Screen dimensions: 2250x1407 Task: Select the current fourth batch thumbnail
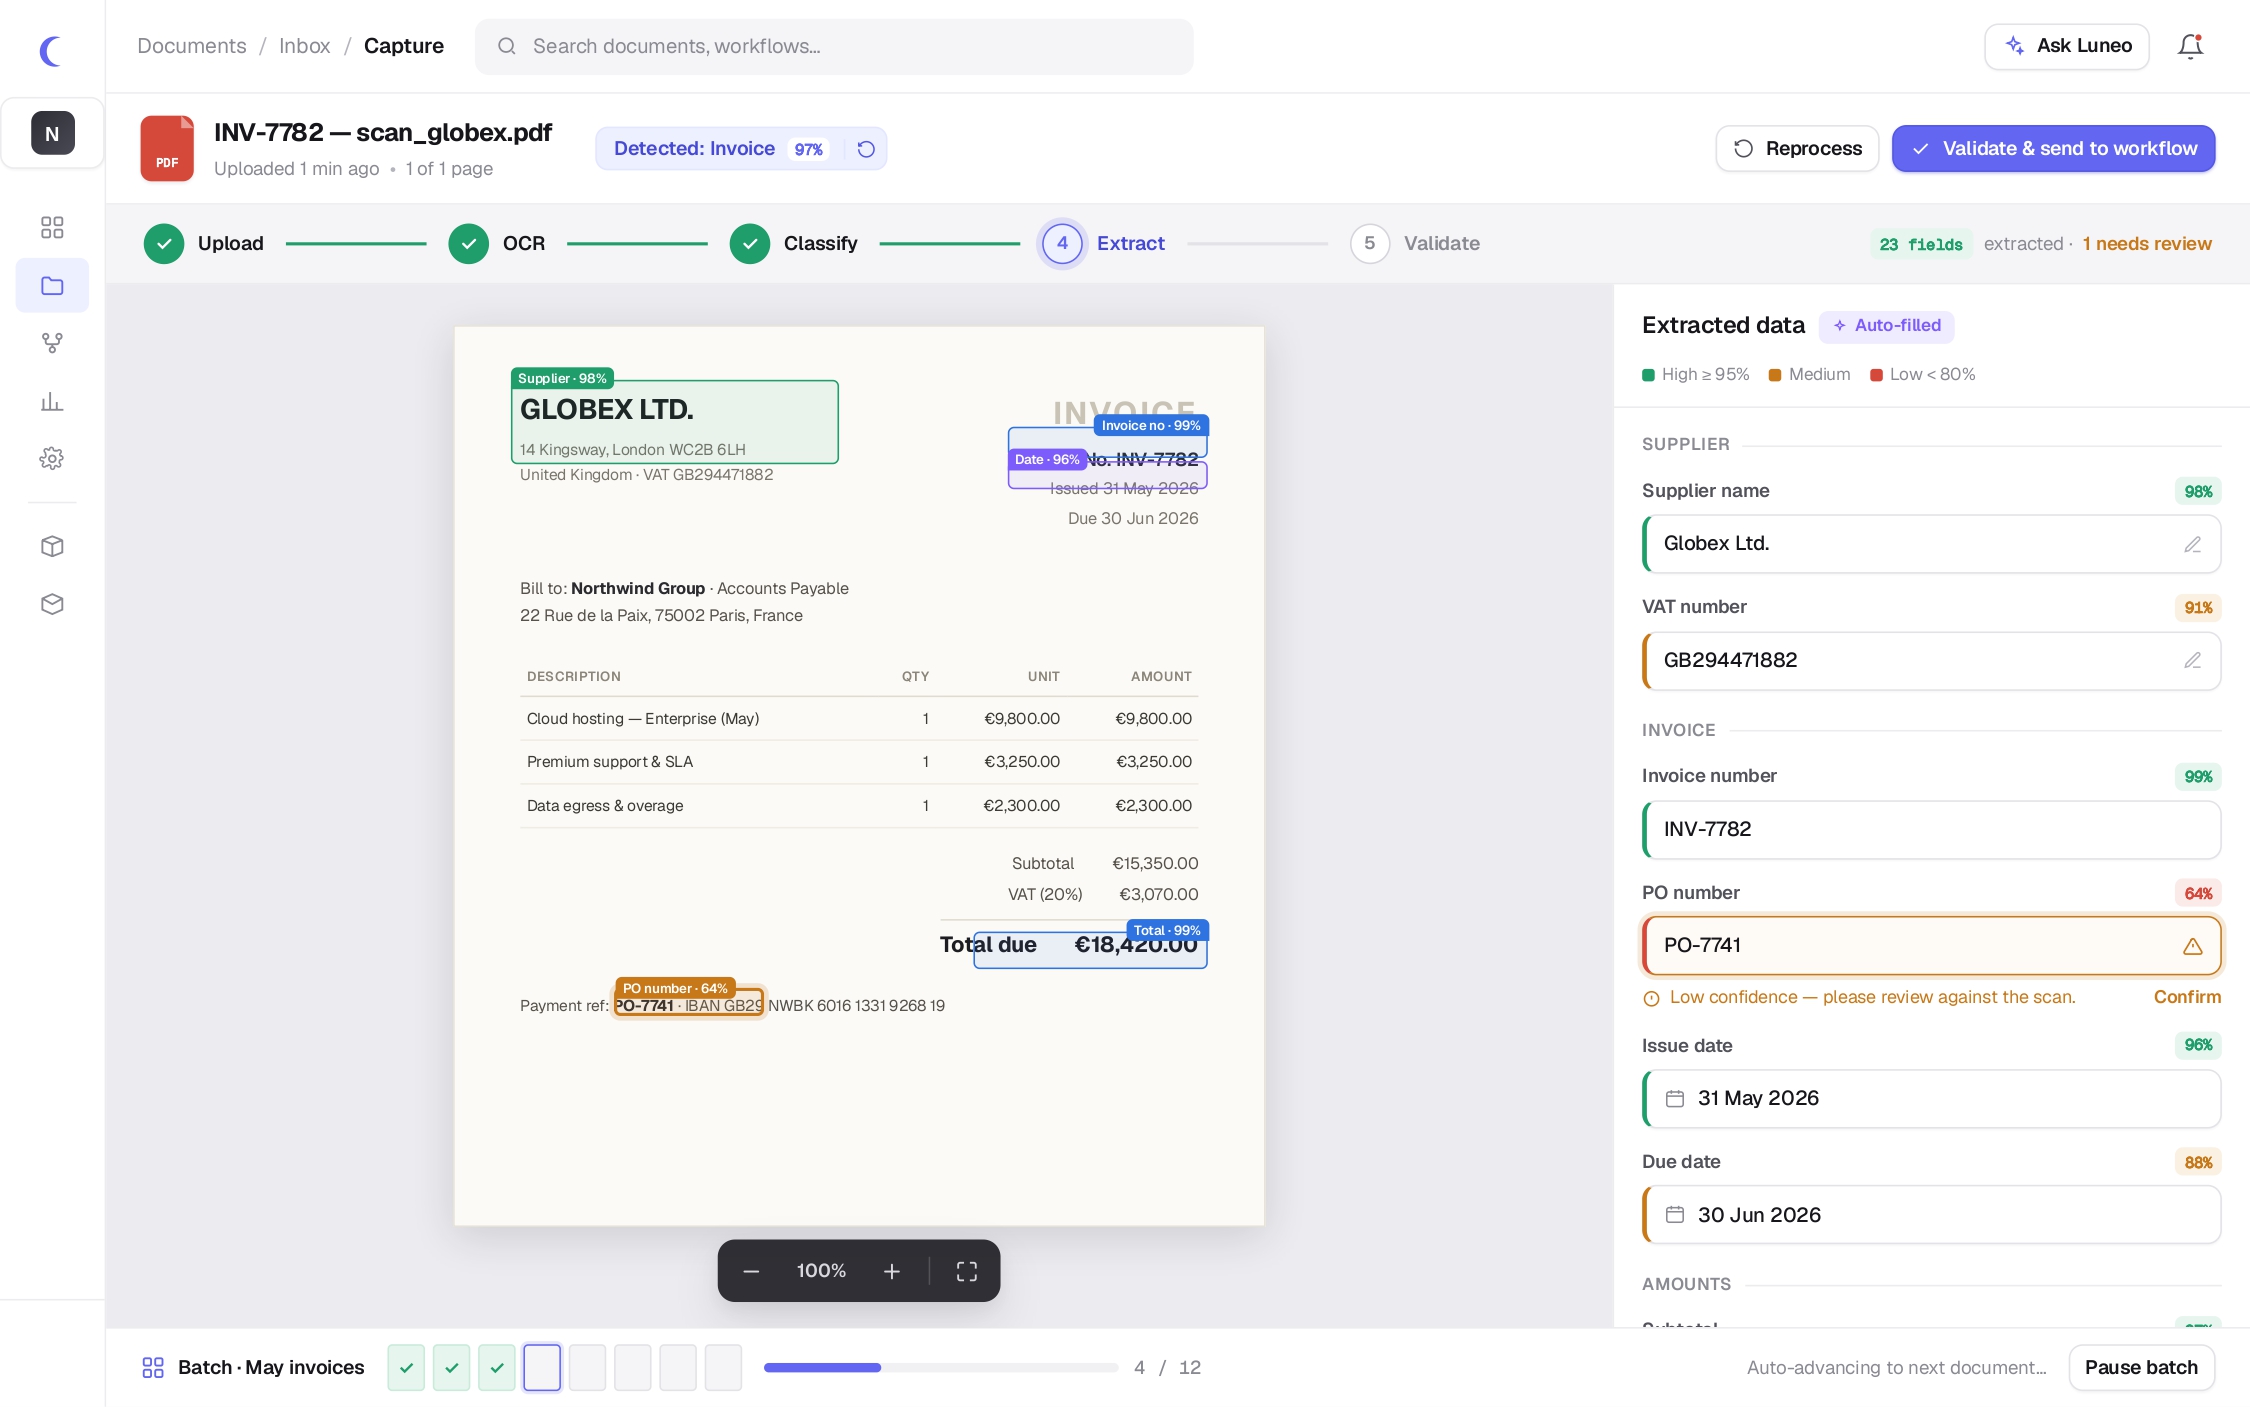pos(542,1367)
